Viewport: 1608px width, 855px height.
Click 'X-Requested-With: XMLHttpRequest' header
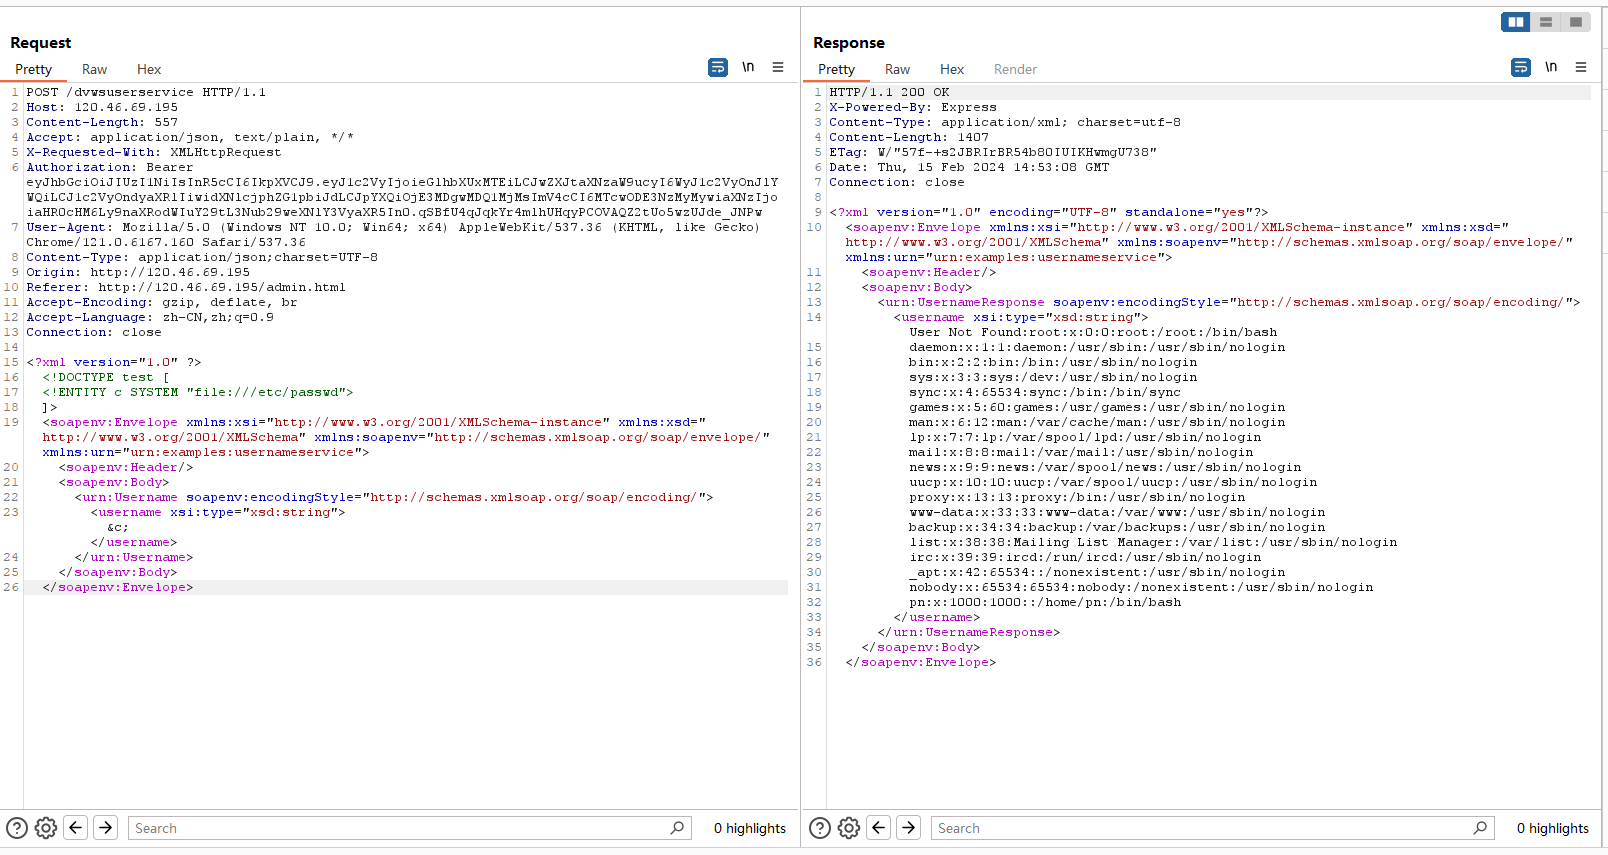(154, 152)
